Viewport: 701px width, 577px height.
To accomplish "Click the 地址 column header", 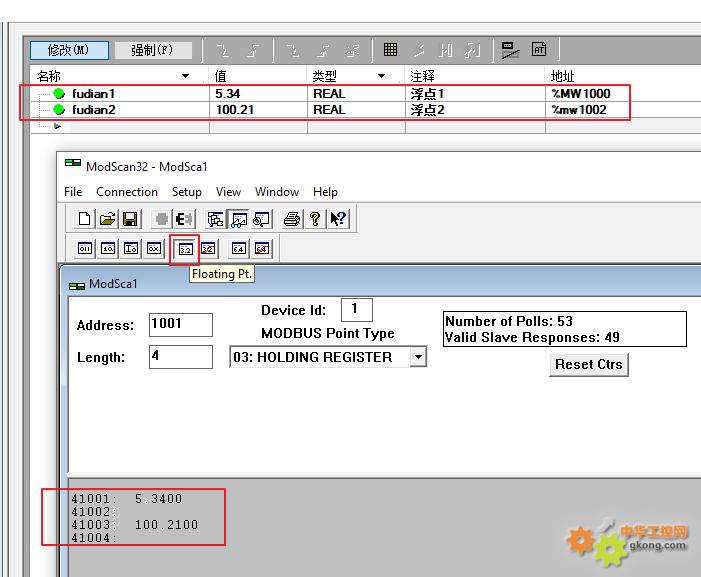I will pos(623,76).
